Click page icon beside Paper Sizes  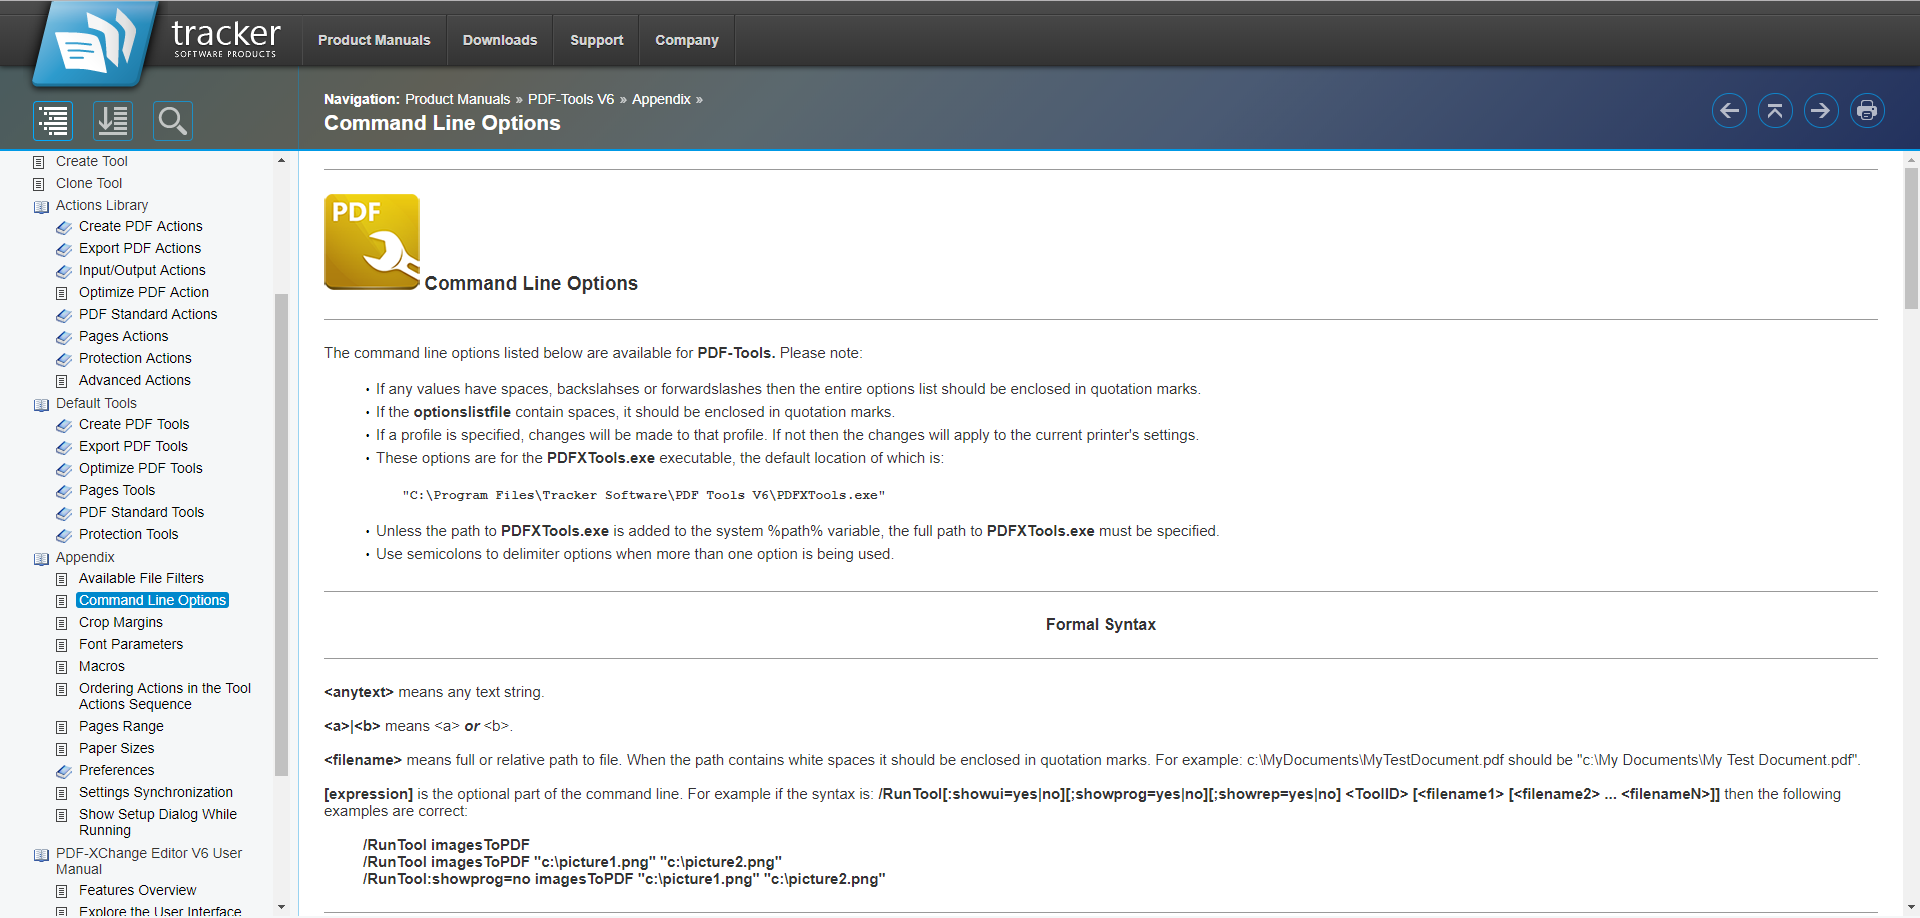click(x=62, y=749)
